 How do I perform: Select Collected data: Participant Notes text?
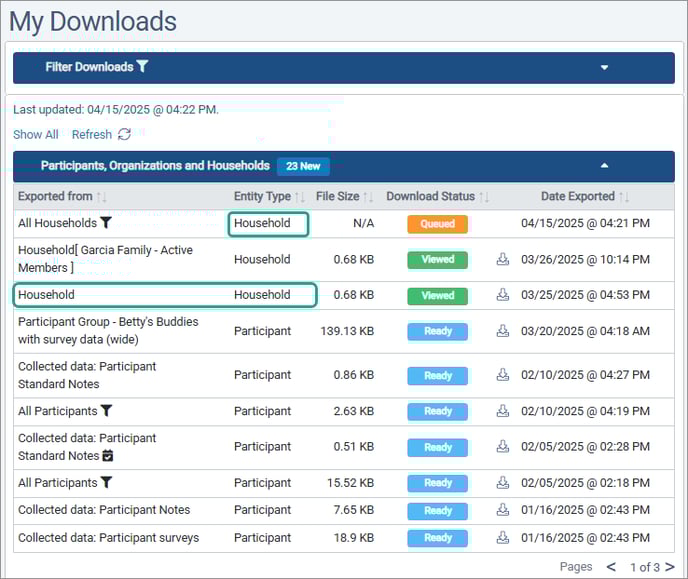104,510
